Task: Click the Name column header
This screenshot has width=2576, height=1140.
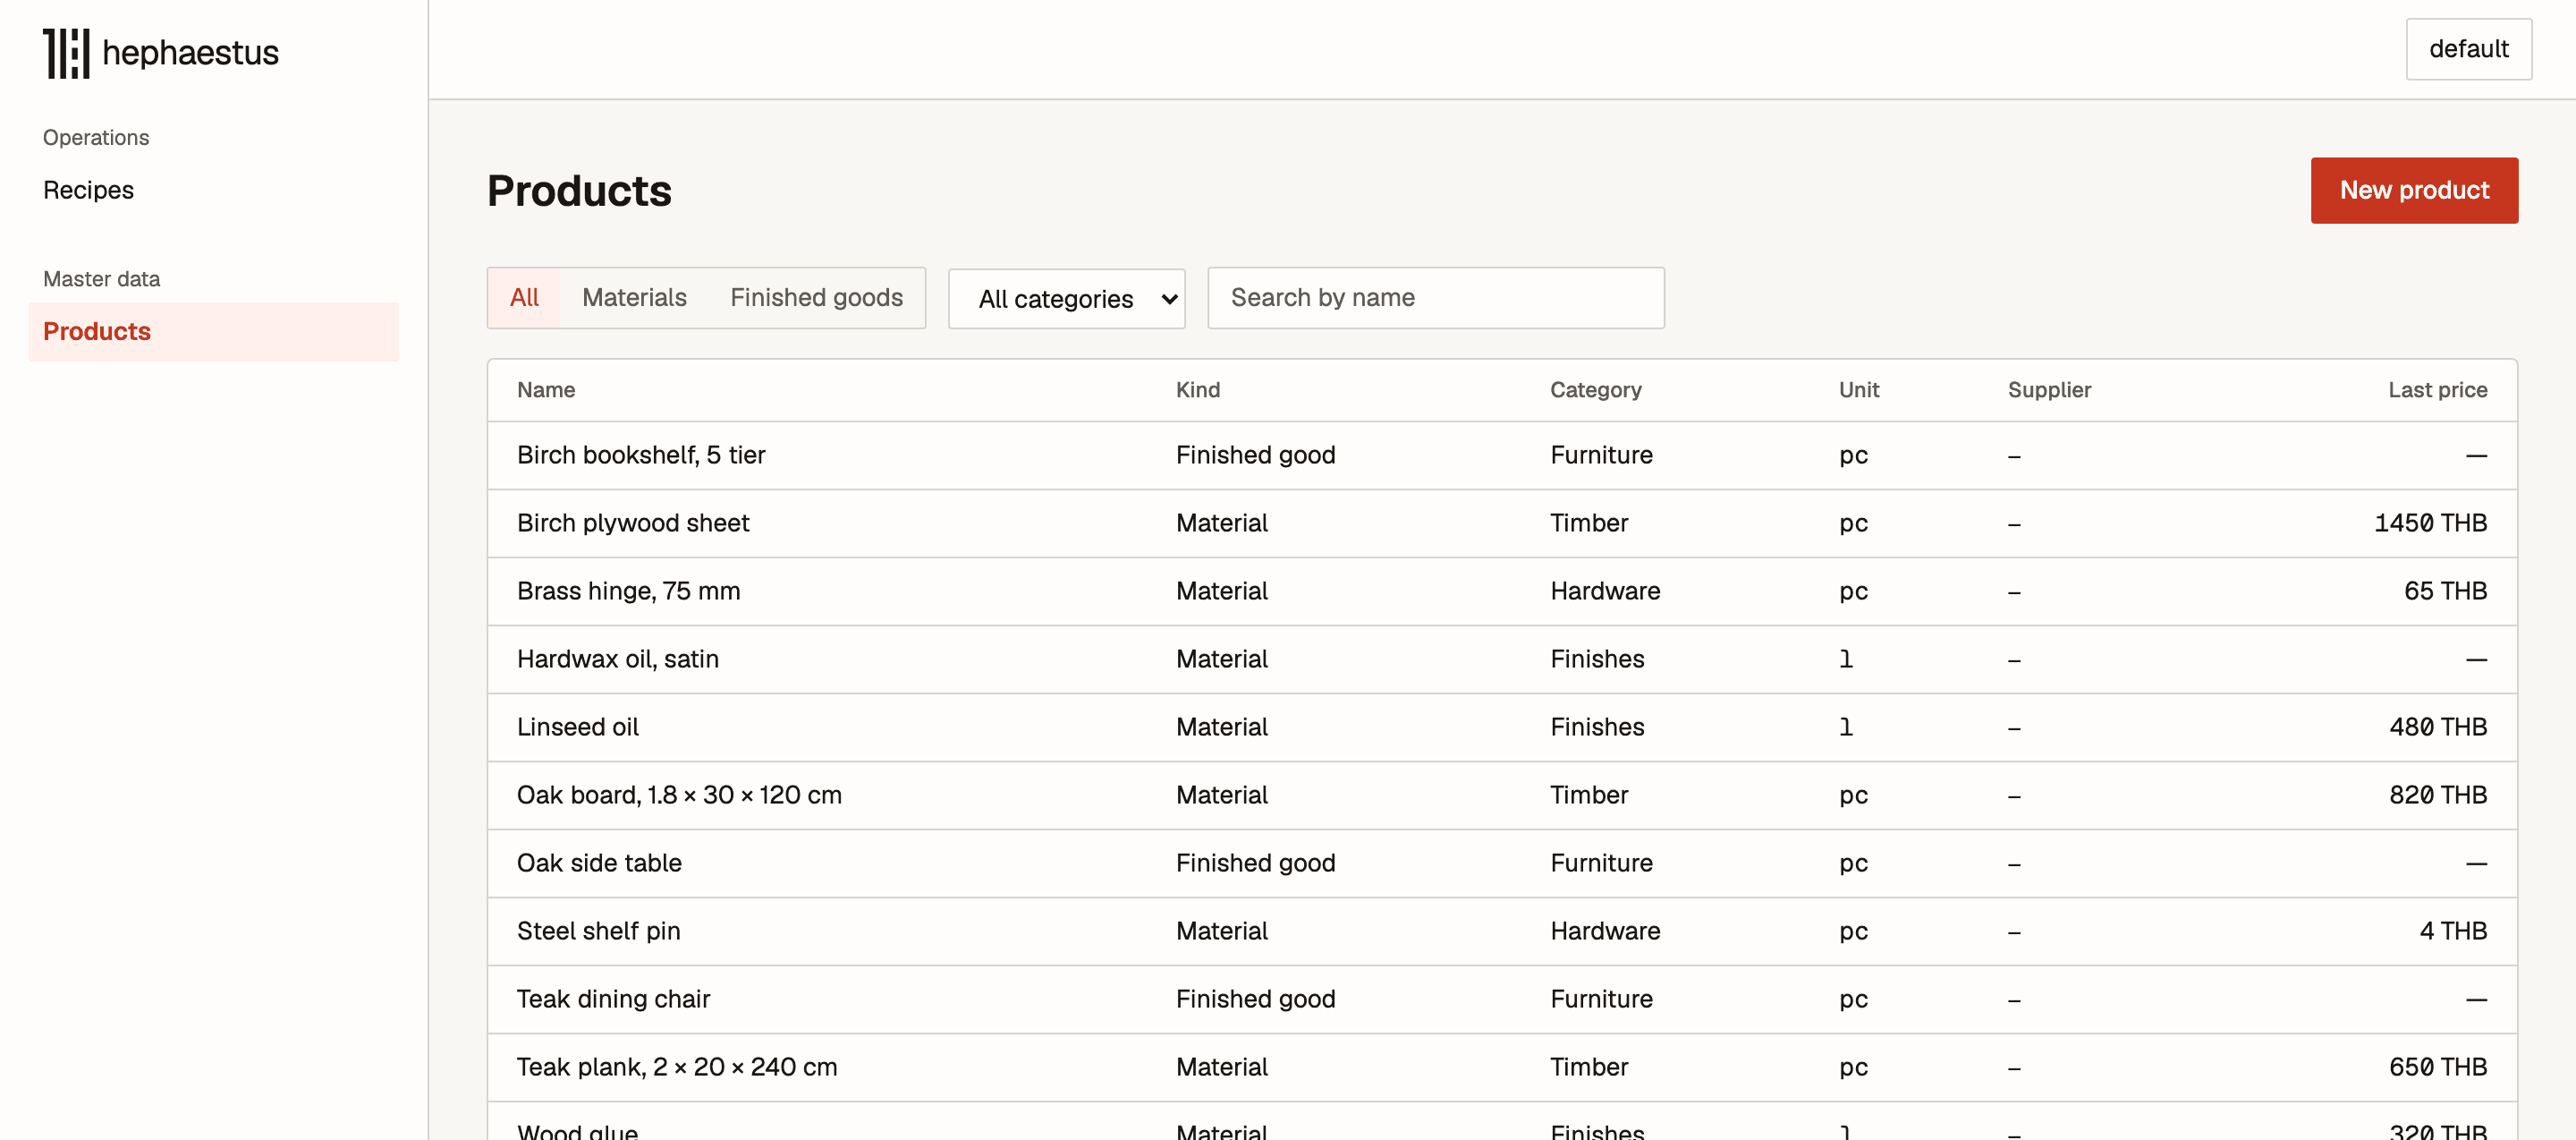Action: 546,390
